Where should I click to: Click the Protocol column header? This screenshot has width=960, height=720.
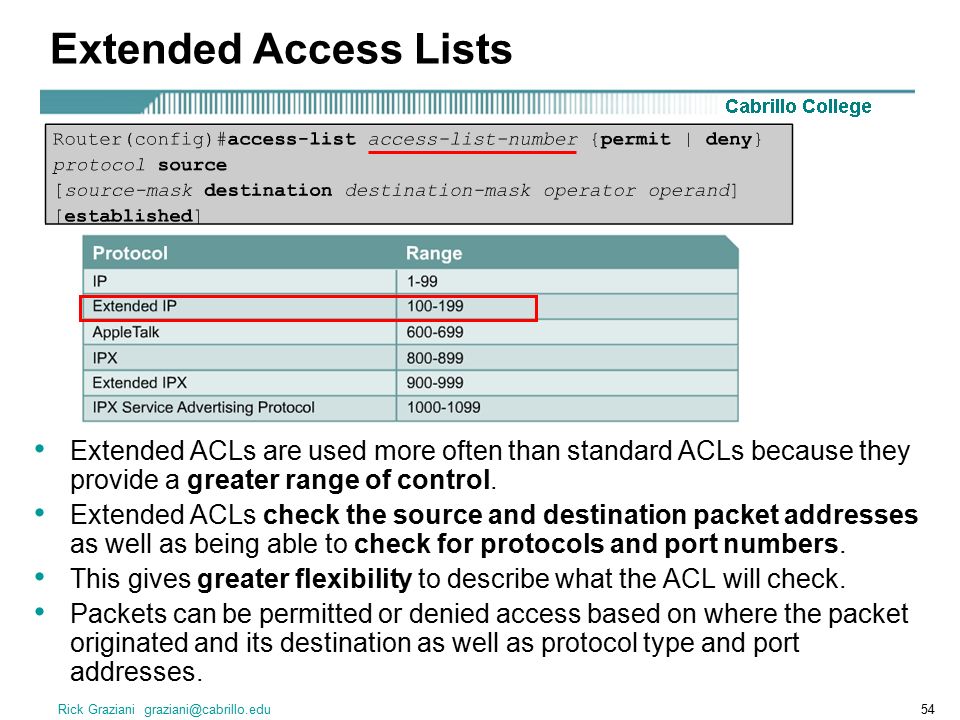pyautogui.click(x=130, y=253)
